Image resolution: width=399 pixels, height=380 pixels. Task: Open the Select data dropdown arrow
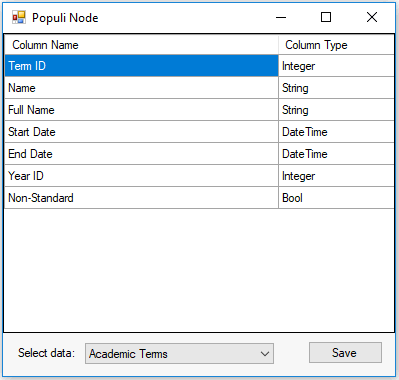point(265,354)
